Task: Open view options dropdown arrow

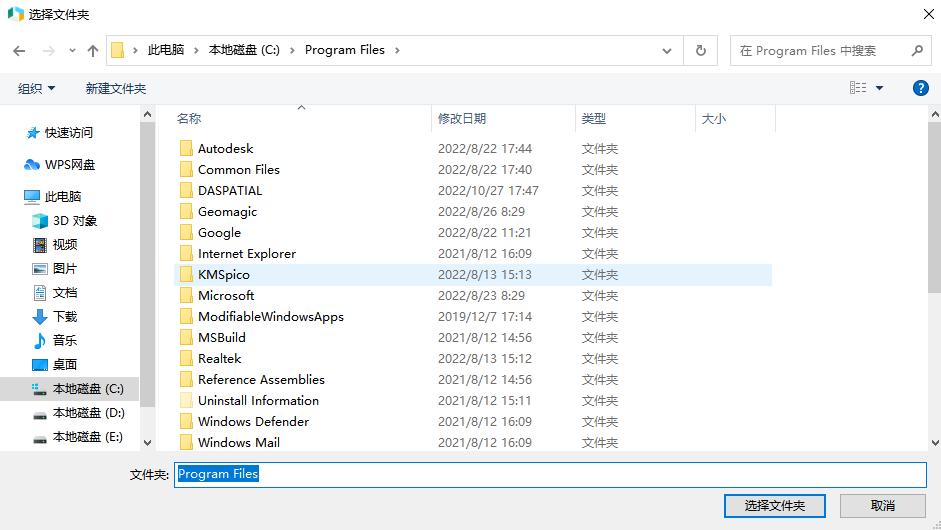Action: 879,88
